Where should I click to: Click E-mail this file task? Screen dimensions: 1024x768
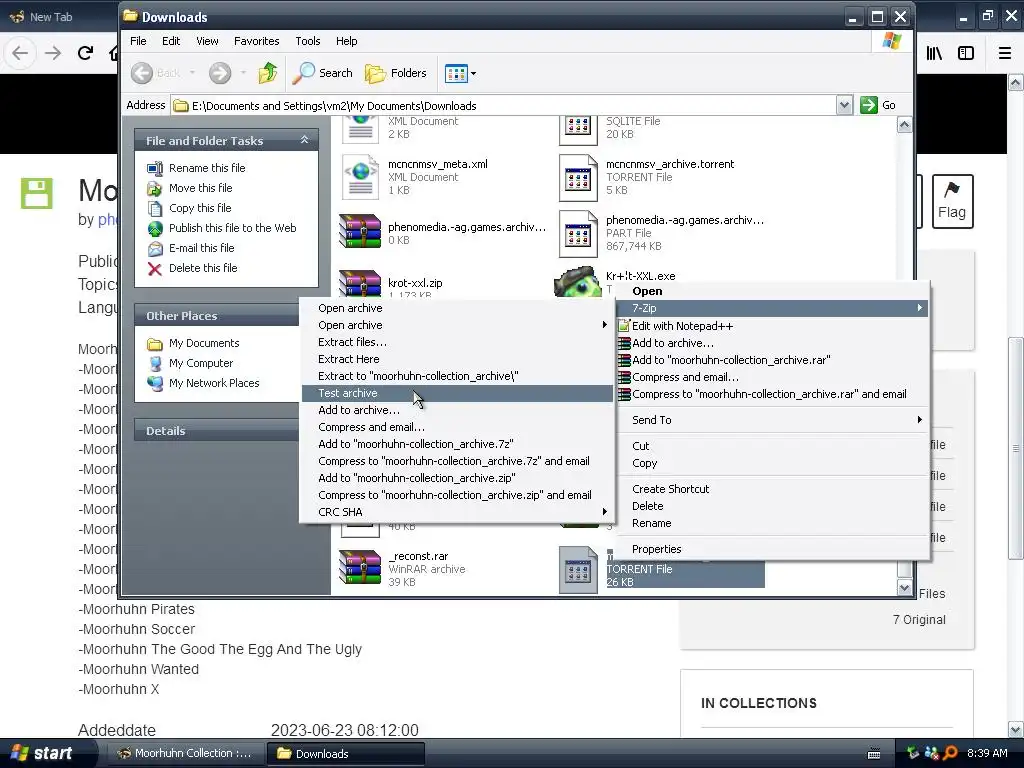(201, 248)
